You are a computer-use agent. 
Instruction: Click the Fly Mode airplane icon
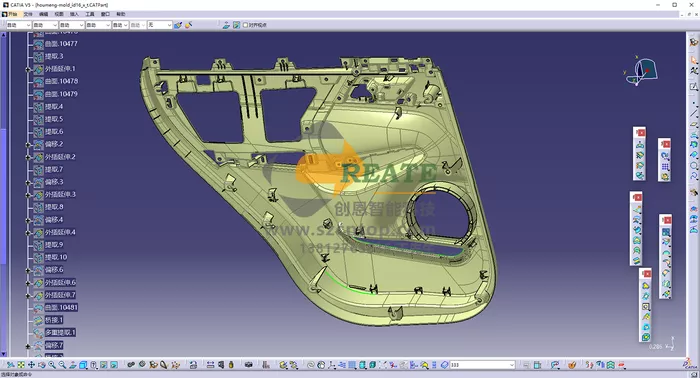(11, 365)
